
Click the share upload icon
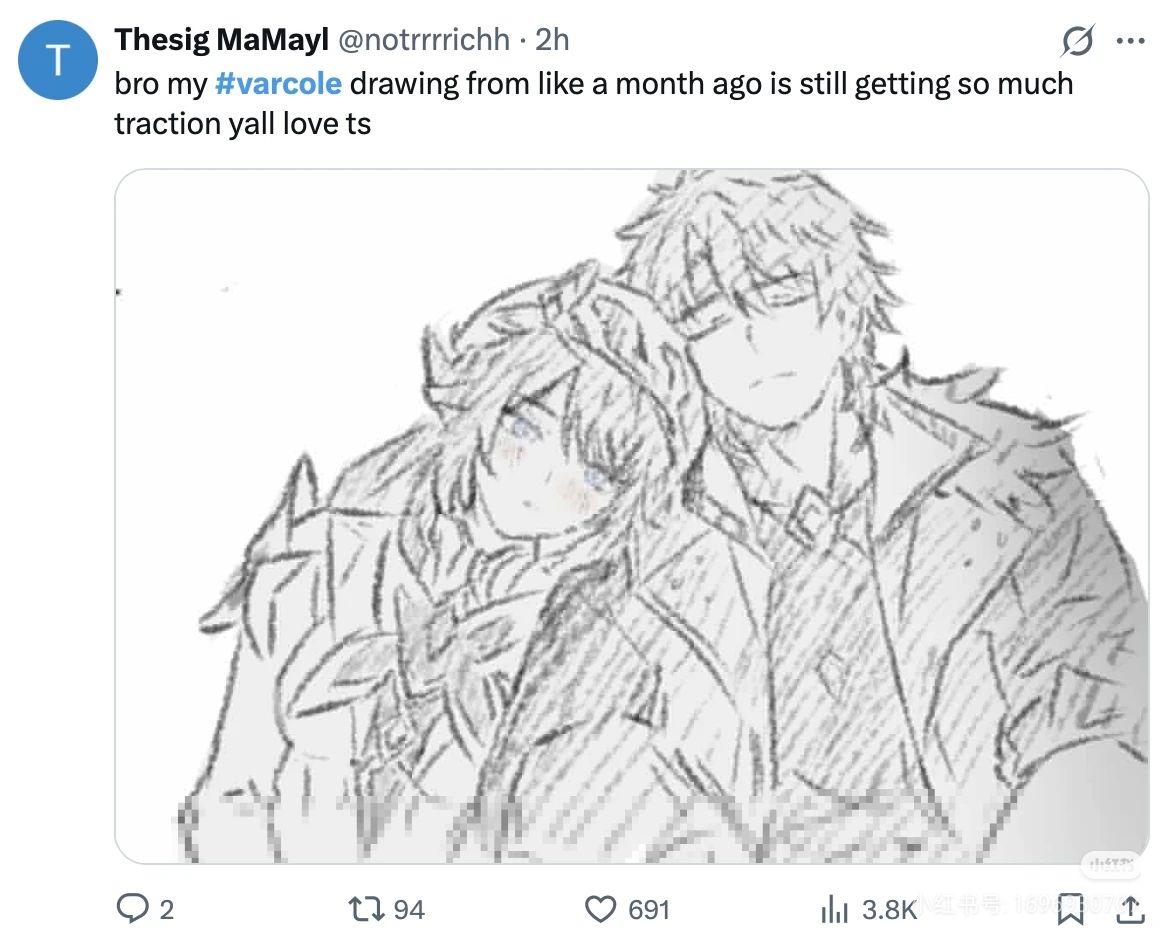point(1131,908)
